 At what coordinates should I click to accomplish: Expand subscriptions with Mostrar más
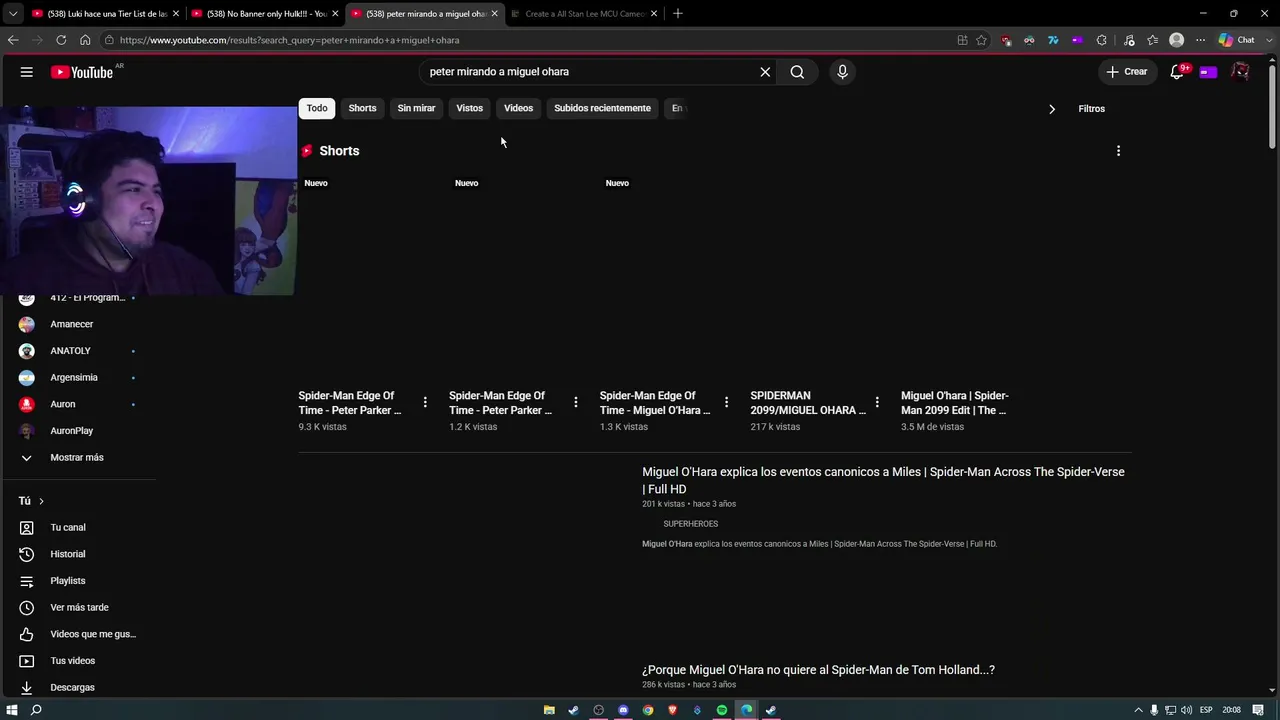point(78,457)
